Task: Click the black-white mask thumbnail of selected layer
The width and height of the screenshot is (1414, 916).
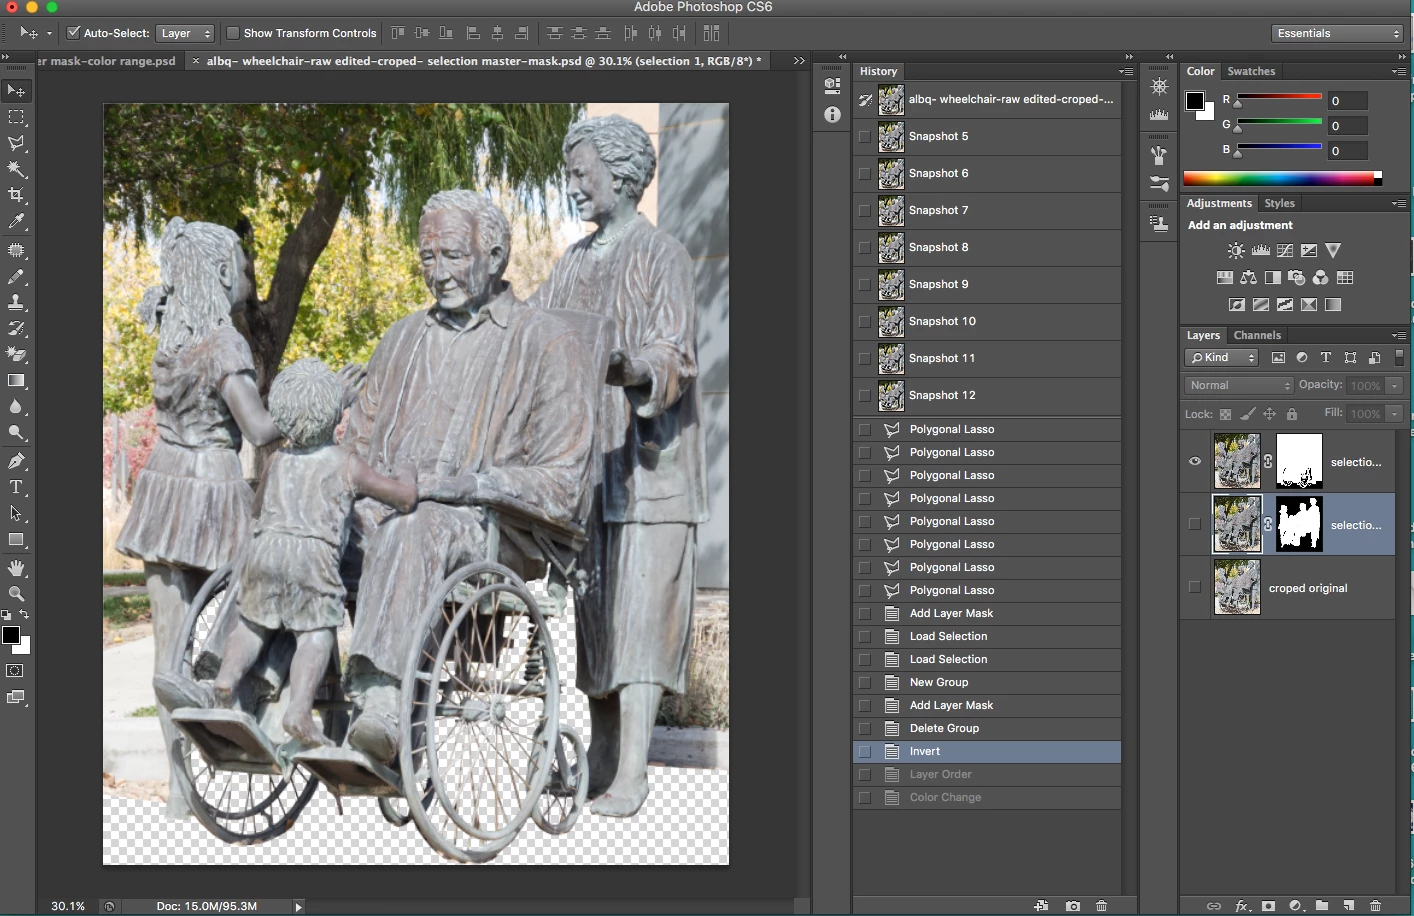Action: (1299, 524)
